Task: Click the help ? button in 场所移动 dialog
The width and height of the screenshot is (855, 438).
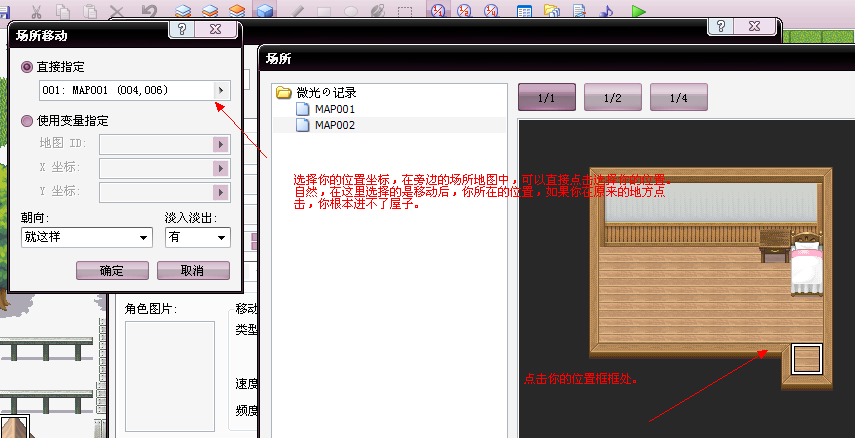Action: [182, 29]
